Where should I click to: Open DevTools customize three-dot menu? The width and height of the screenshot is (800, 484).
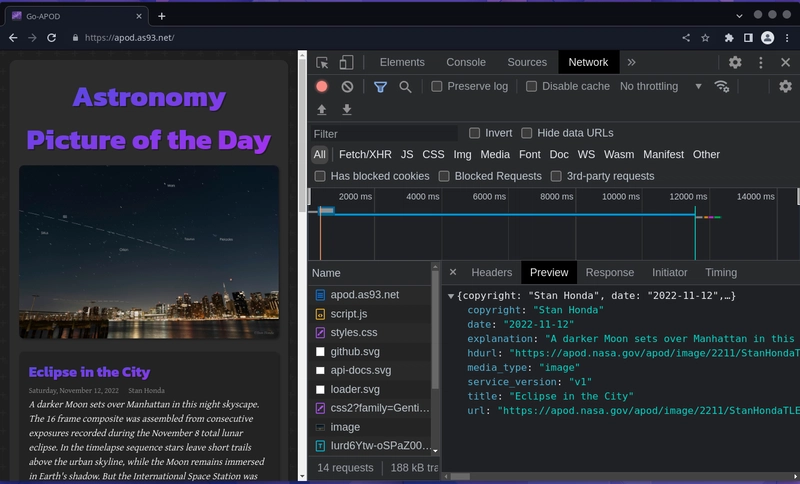(x=761, y=62)
